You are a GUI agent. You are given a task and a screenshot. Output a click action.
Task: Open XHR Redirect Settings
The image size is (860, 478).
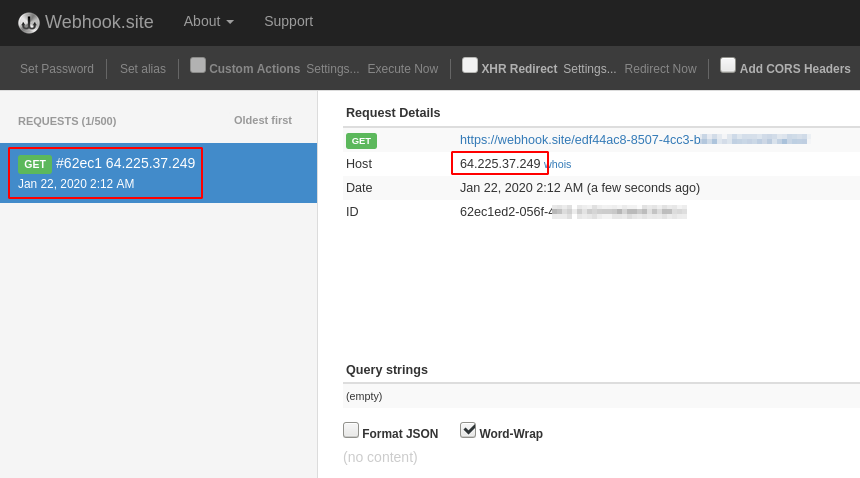[590, 69]
